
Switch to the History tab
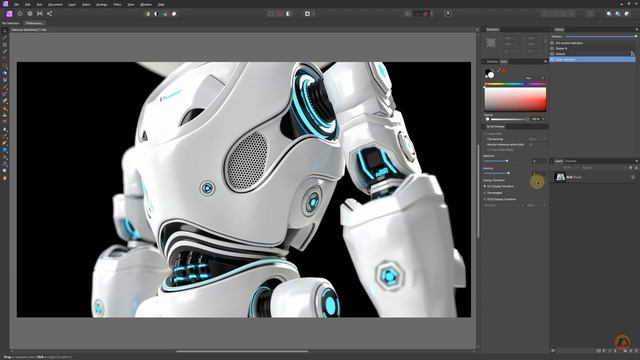pos(559,29)
